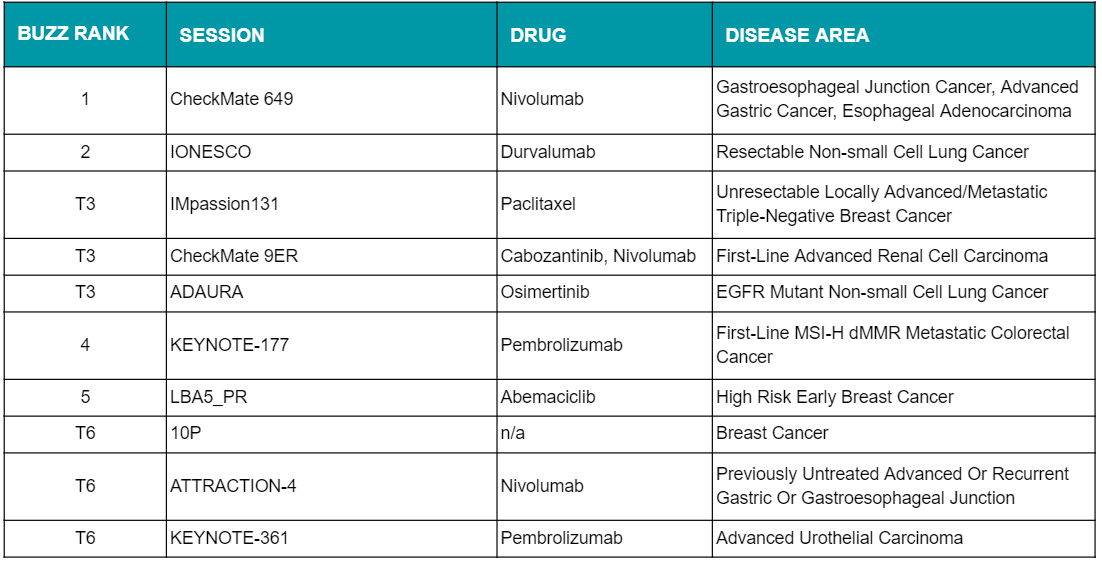Click the BUZZ RANK column header
This screenshot has width=1102, height=562.
85,34
